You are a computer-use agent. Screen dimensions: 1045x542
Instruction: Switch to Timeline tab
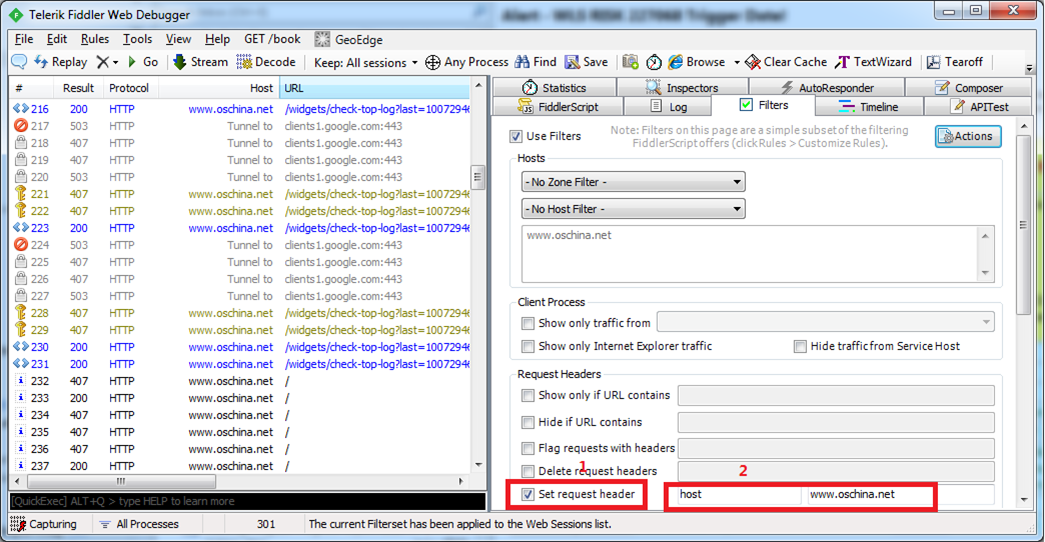click(869, 107)
